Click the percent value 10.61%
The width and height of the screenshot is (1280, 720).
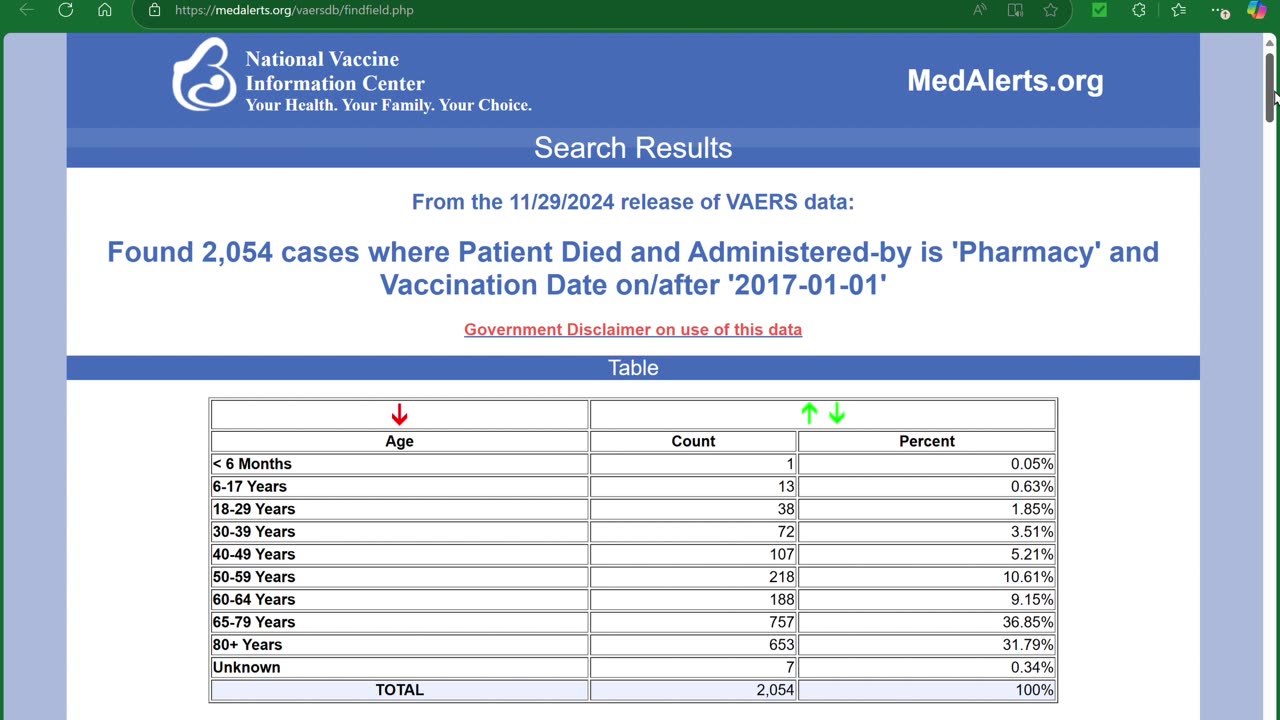(x=1028, y=577)
